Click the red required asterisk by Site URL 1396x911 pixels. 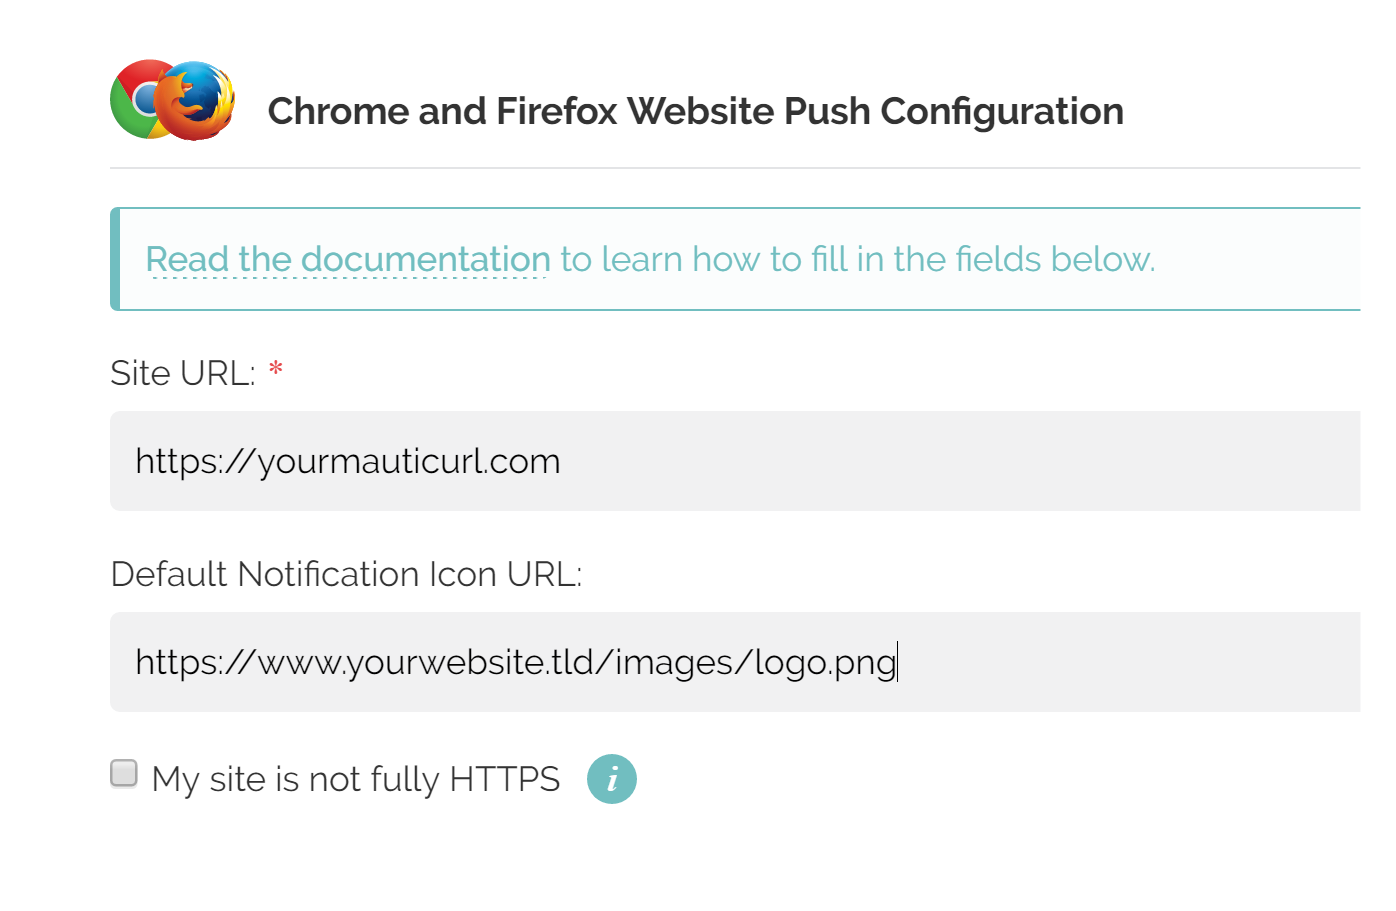[276, 370]
